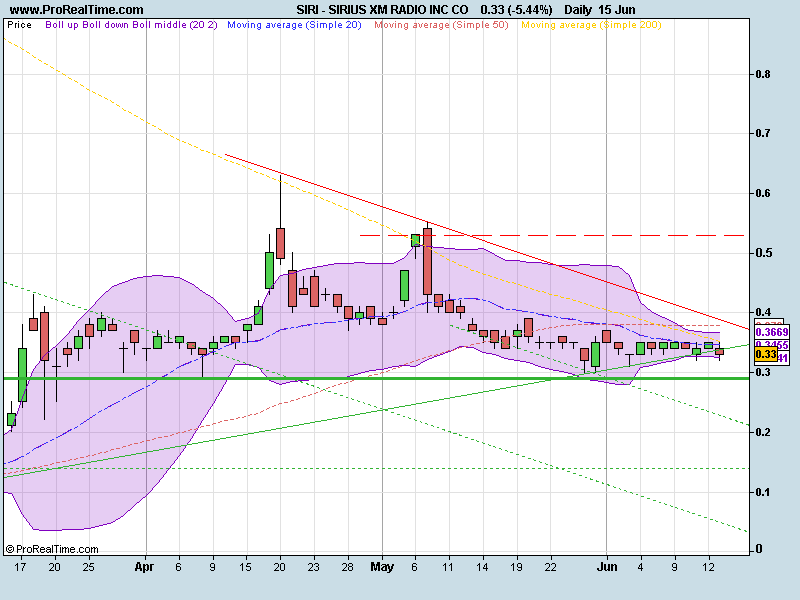Screen dimensions: 800x600
Task: Select the red long-dashed horizontal resistance line
Action: 552,235
